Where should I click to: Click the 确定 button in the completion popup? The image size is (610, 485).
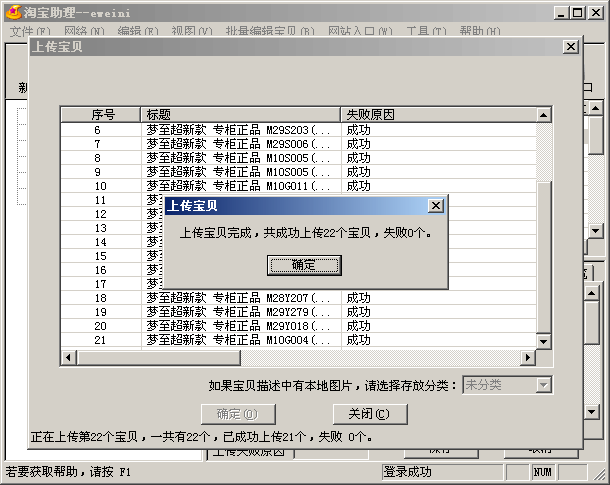[304, 265]
